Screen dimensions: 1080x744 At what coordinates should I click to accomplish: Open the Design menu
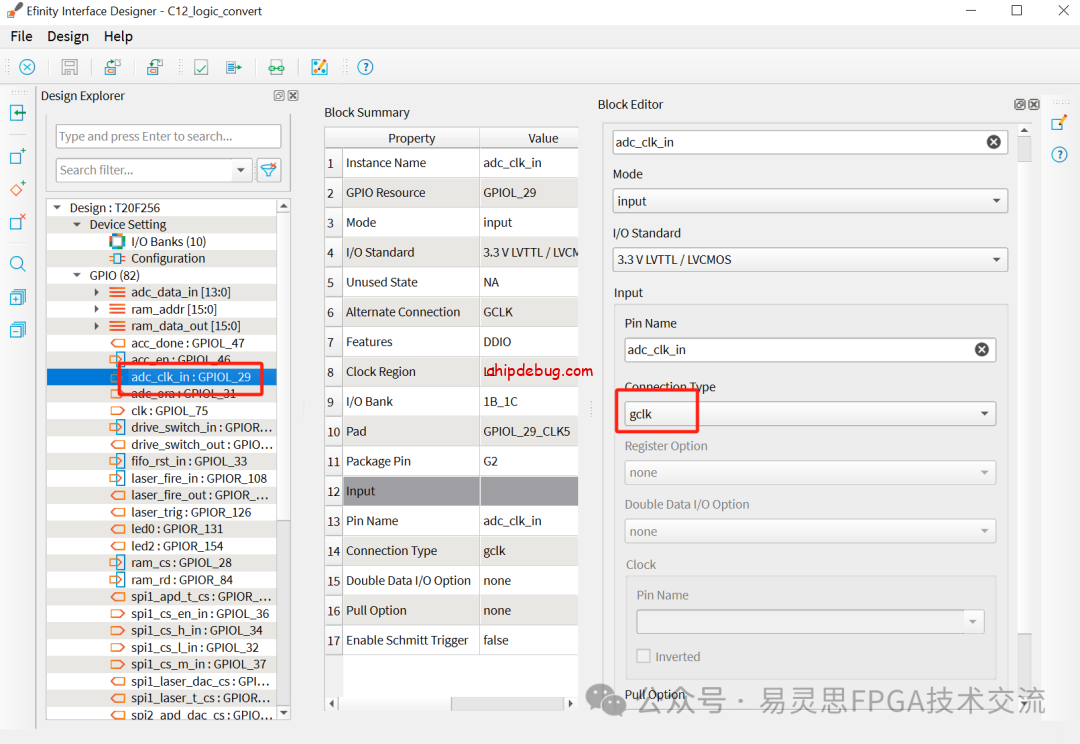tap(68, 36)
